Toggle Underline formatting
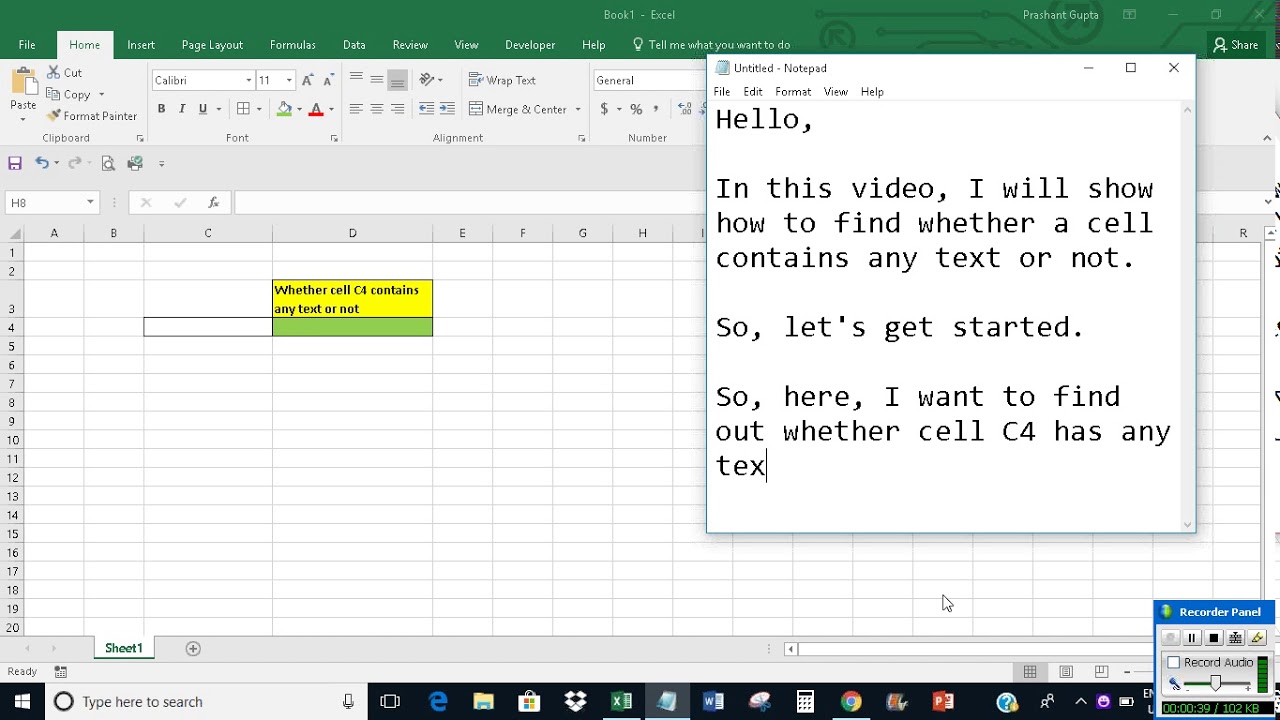 pyautogui.click(x=203, y=109)
